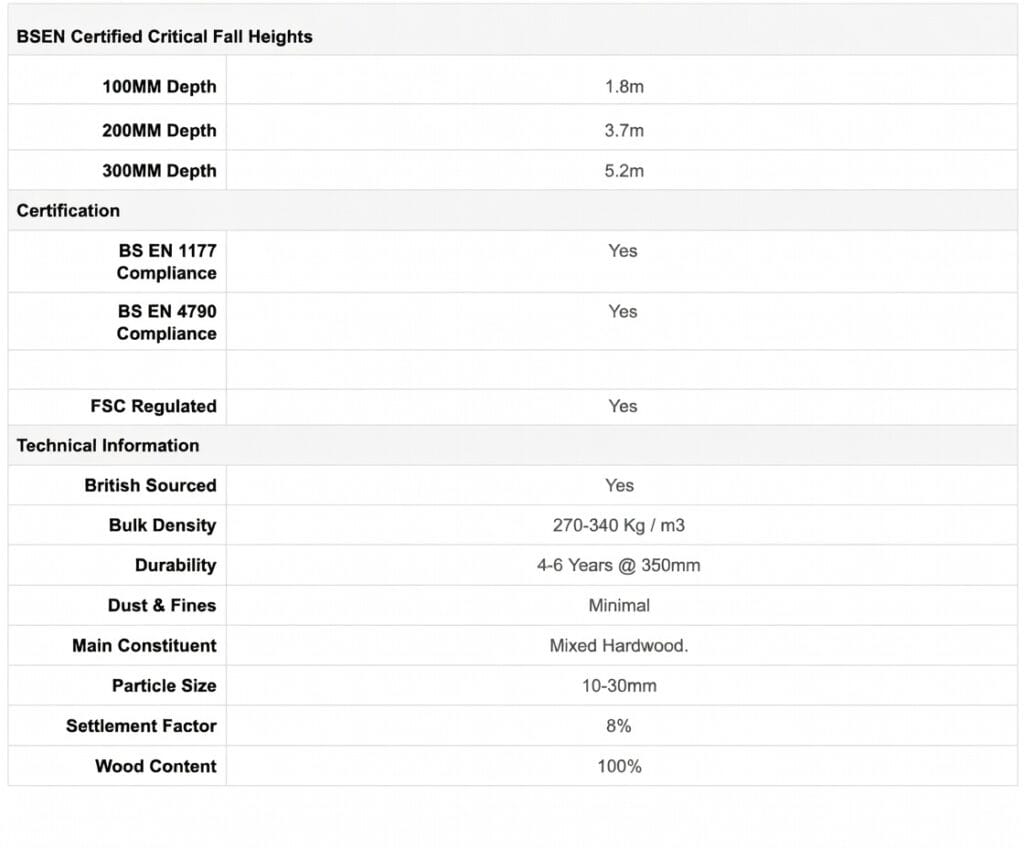Select the BS EN 4790 Compliance label
This screenshot has height=848, width=1024.
[x=167, y=322]
